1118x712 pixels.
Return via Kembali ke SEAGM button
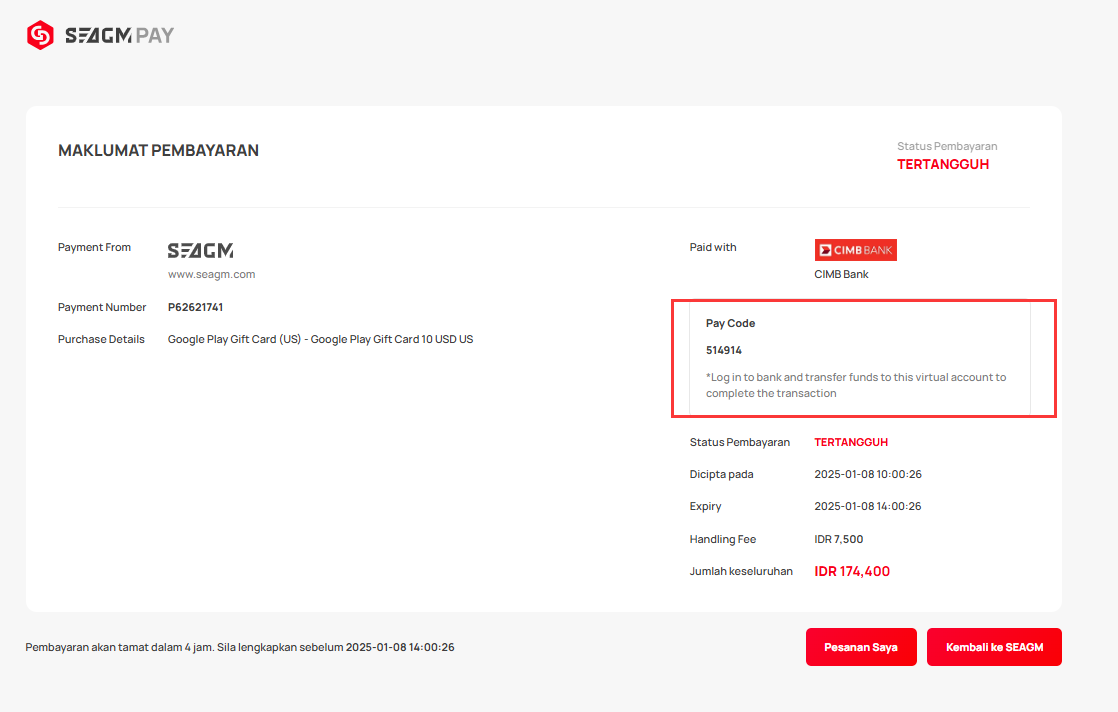pyautogui.click(x=995, y=647)
